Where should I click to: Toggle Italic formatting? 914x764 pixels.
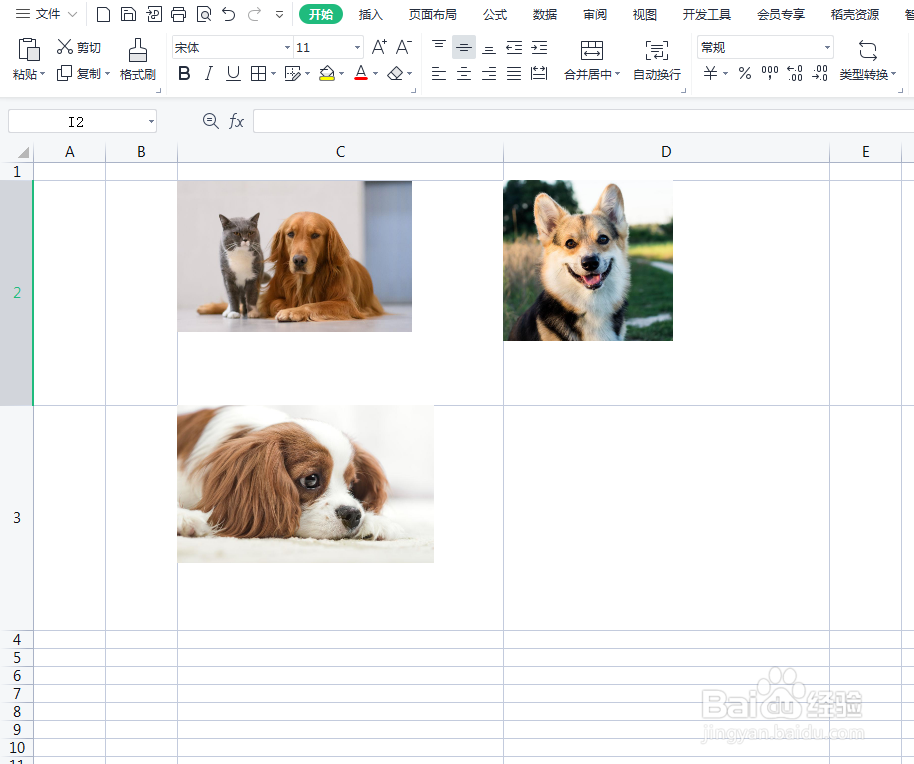click(209, 73)
